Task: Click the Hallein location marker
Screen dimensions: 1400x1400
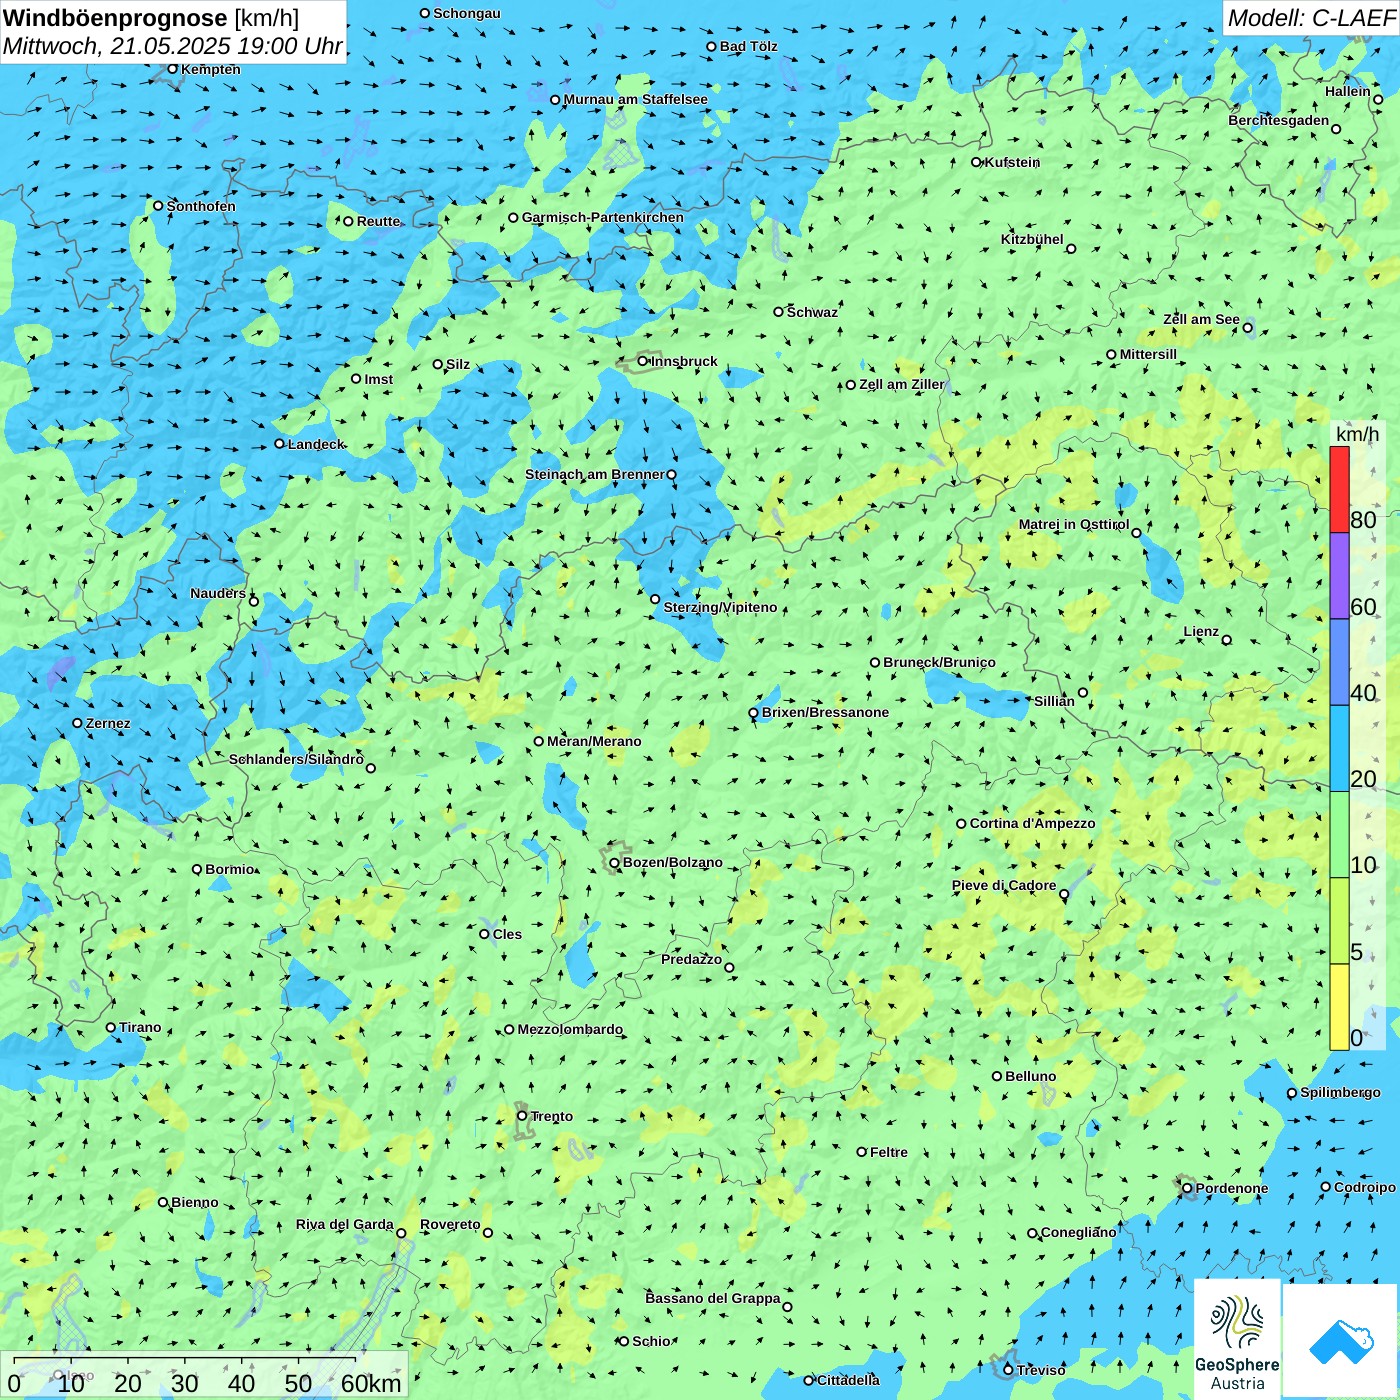Action: [x=1378, y=99]
